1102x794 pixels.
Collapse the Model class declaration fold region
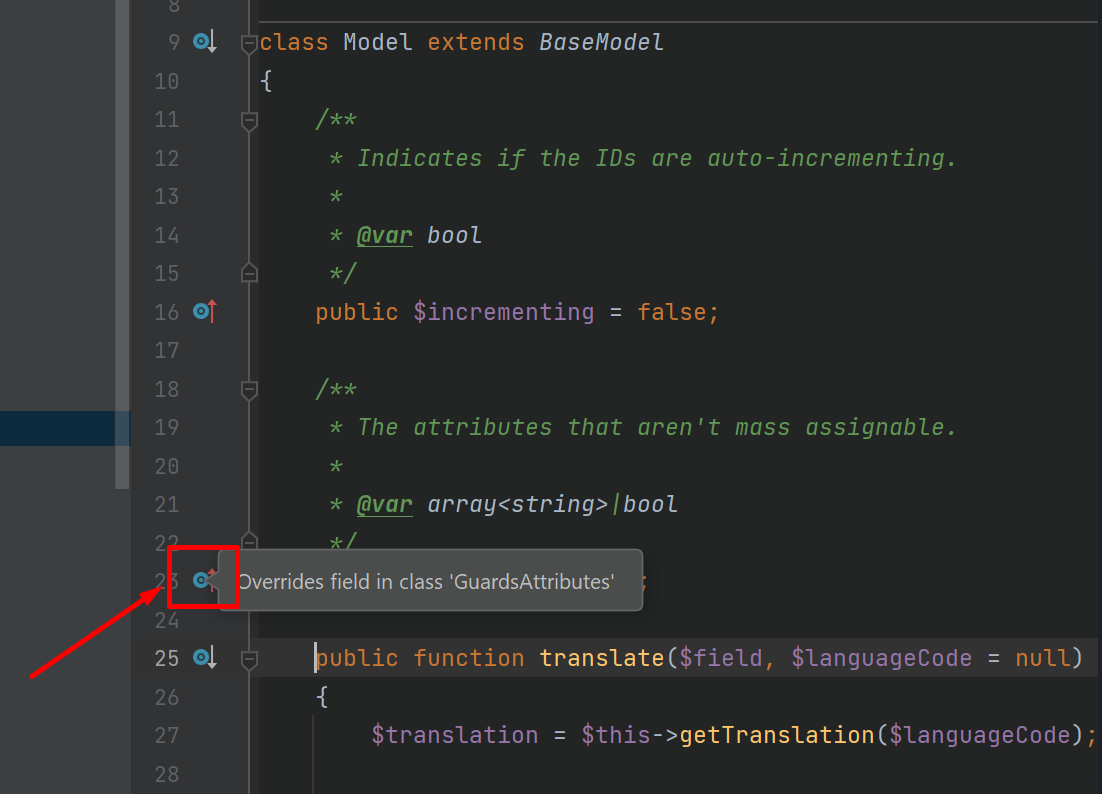pos(248,41)
